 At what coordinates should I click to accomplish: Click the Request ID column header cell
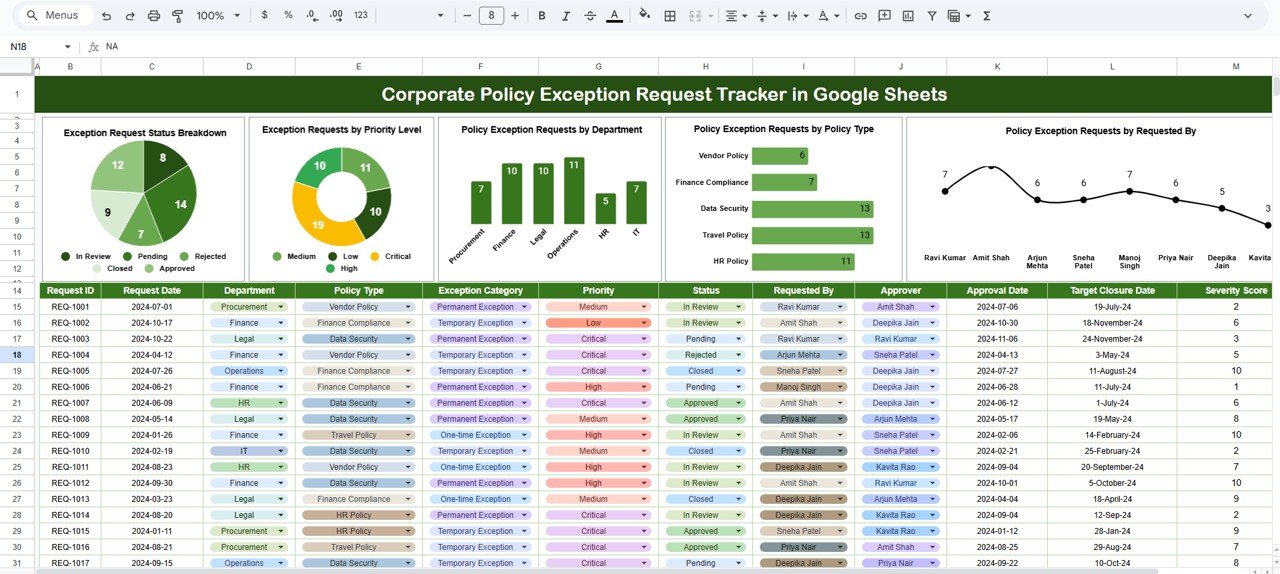(x=70, y=291)
